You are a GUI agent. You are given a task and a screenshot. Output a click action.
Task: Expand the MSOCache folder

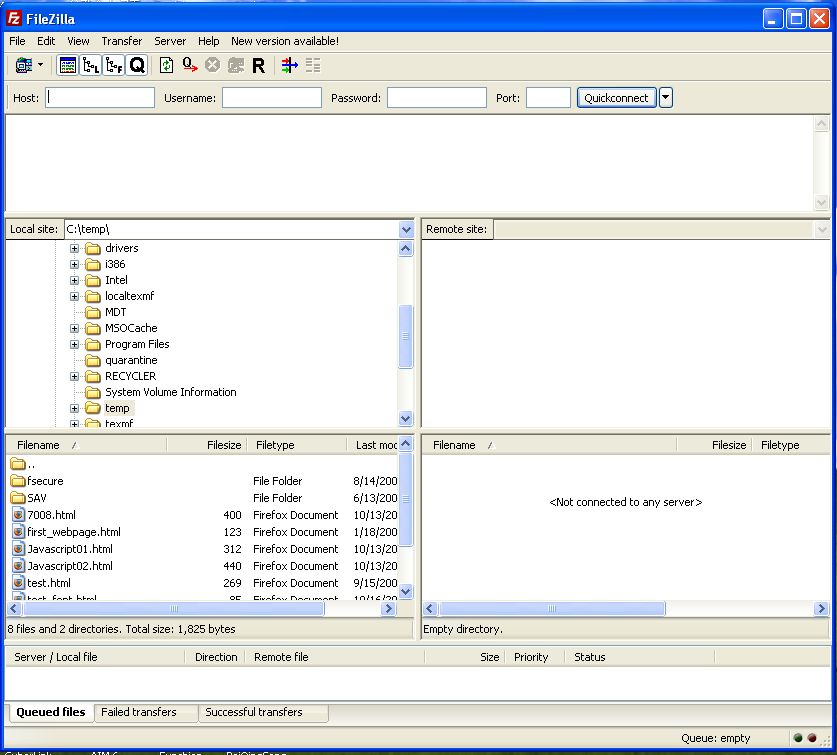coord(74,329)
